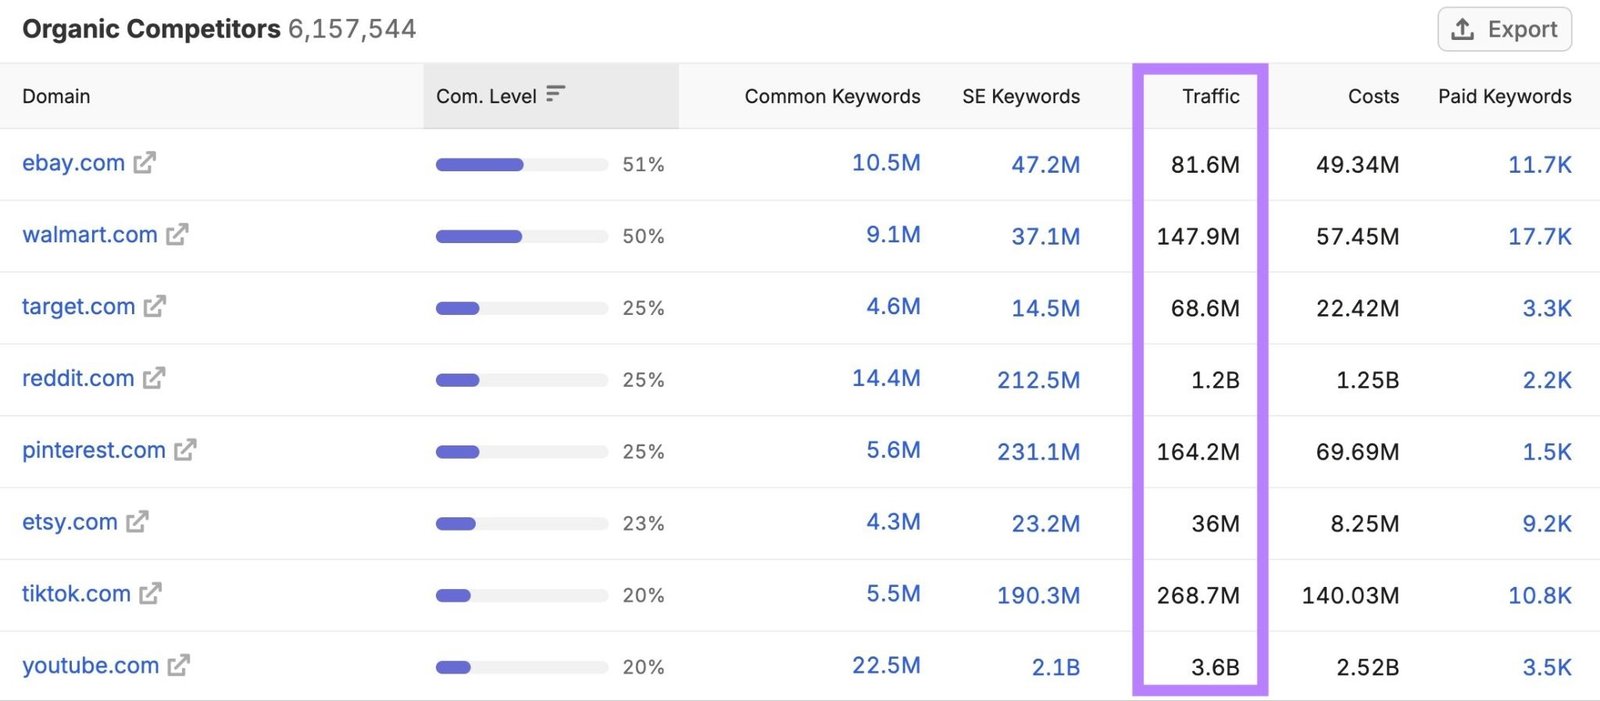Viewport: 1600px width, 701px height.
Task: Open pinterest.com common keywords 5.6M
Action: tap(893, 451)
